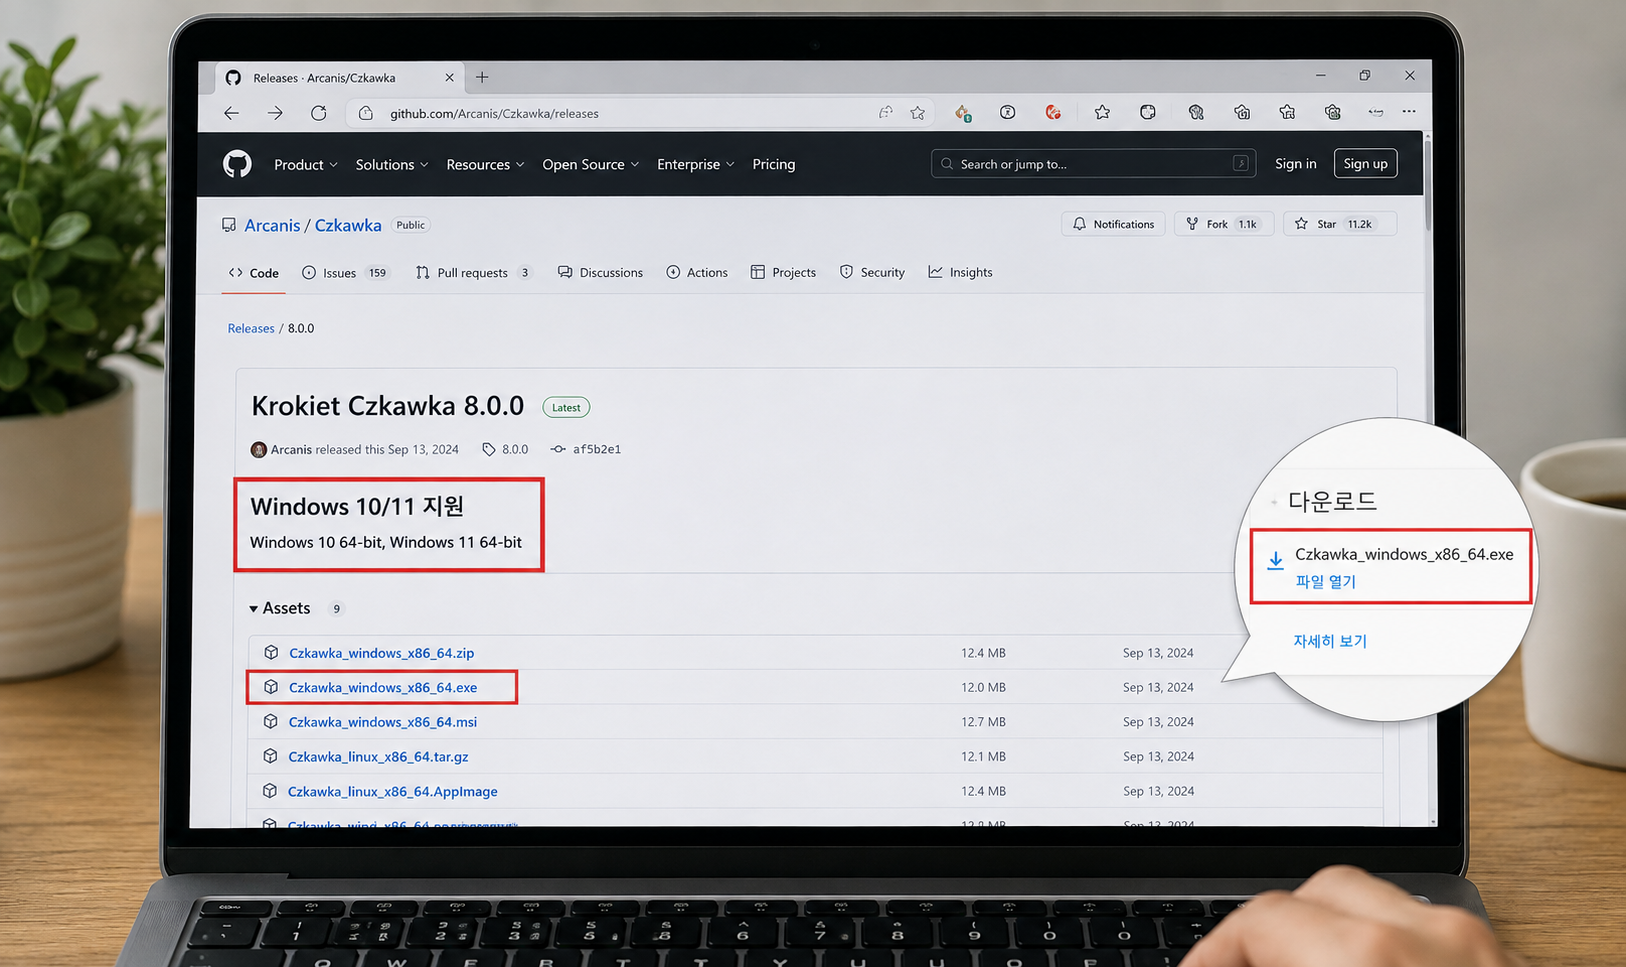The width and height of the screenshot is (1626, 967).
Task: Open the Actions tab
Action: tap(697, 273)
